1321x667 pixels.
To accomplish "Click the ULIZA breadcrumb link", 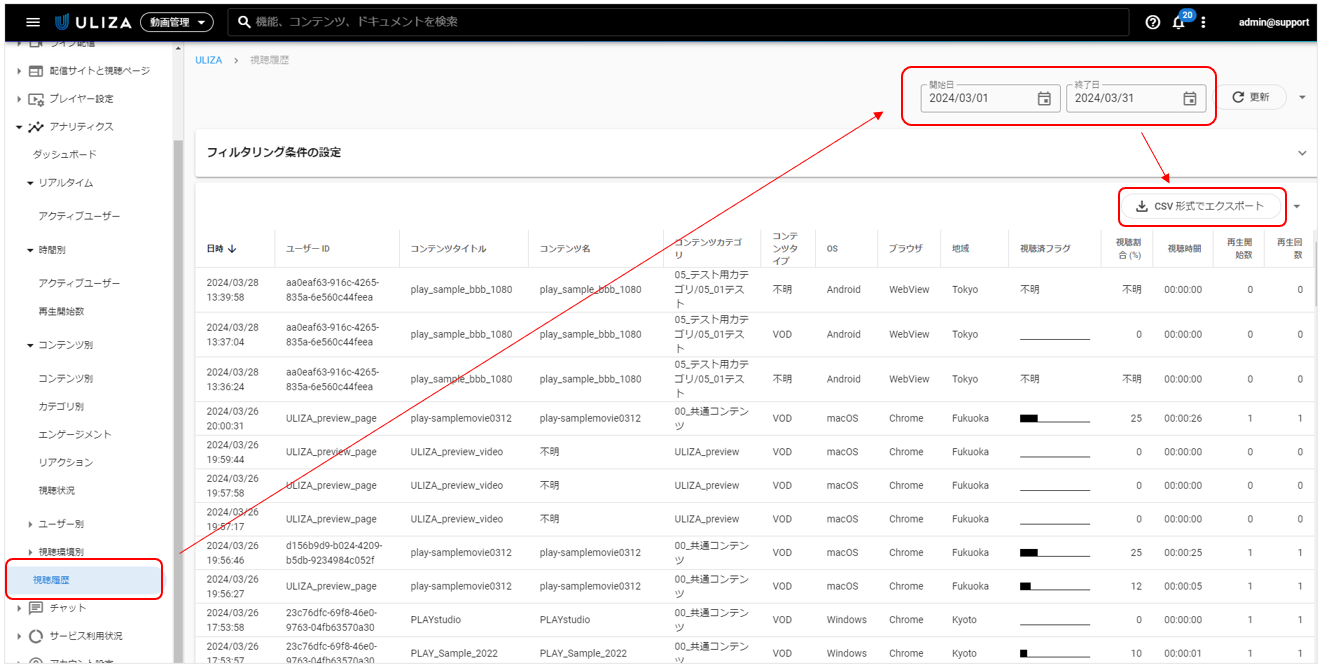I will pos(208,60).
